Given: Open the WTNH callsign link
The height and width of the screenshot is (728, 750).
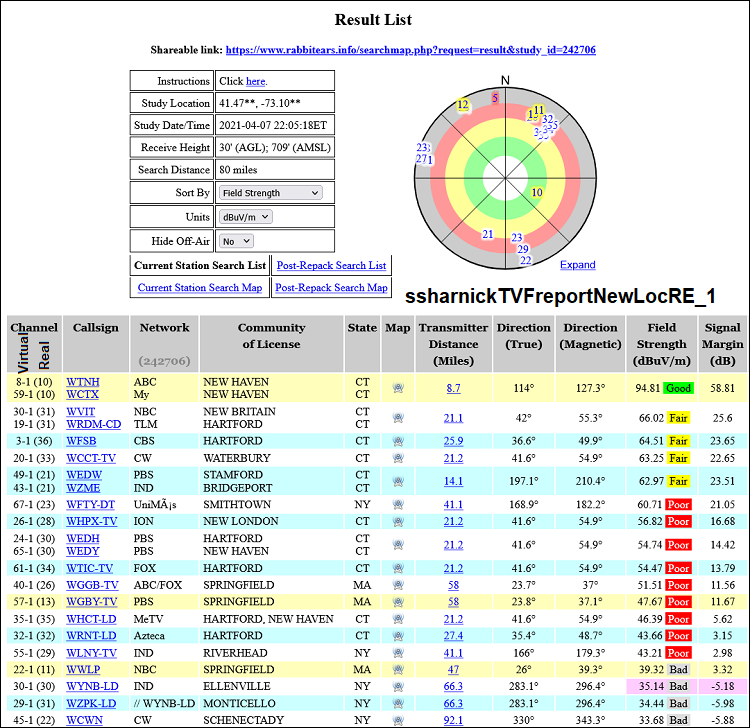Looking at the screenshot, I should tap(83, 382).
